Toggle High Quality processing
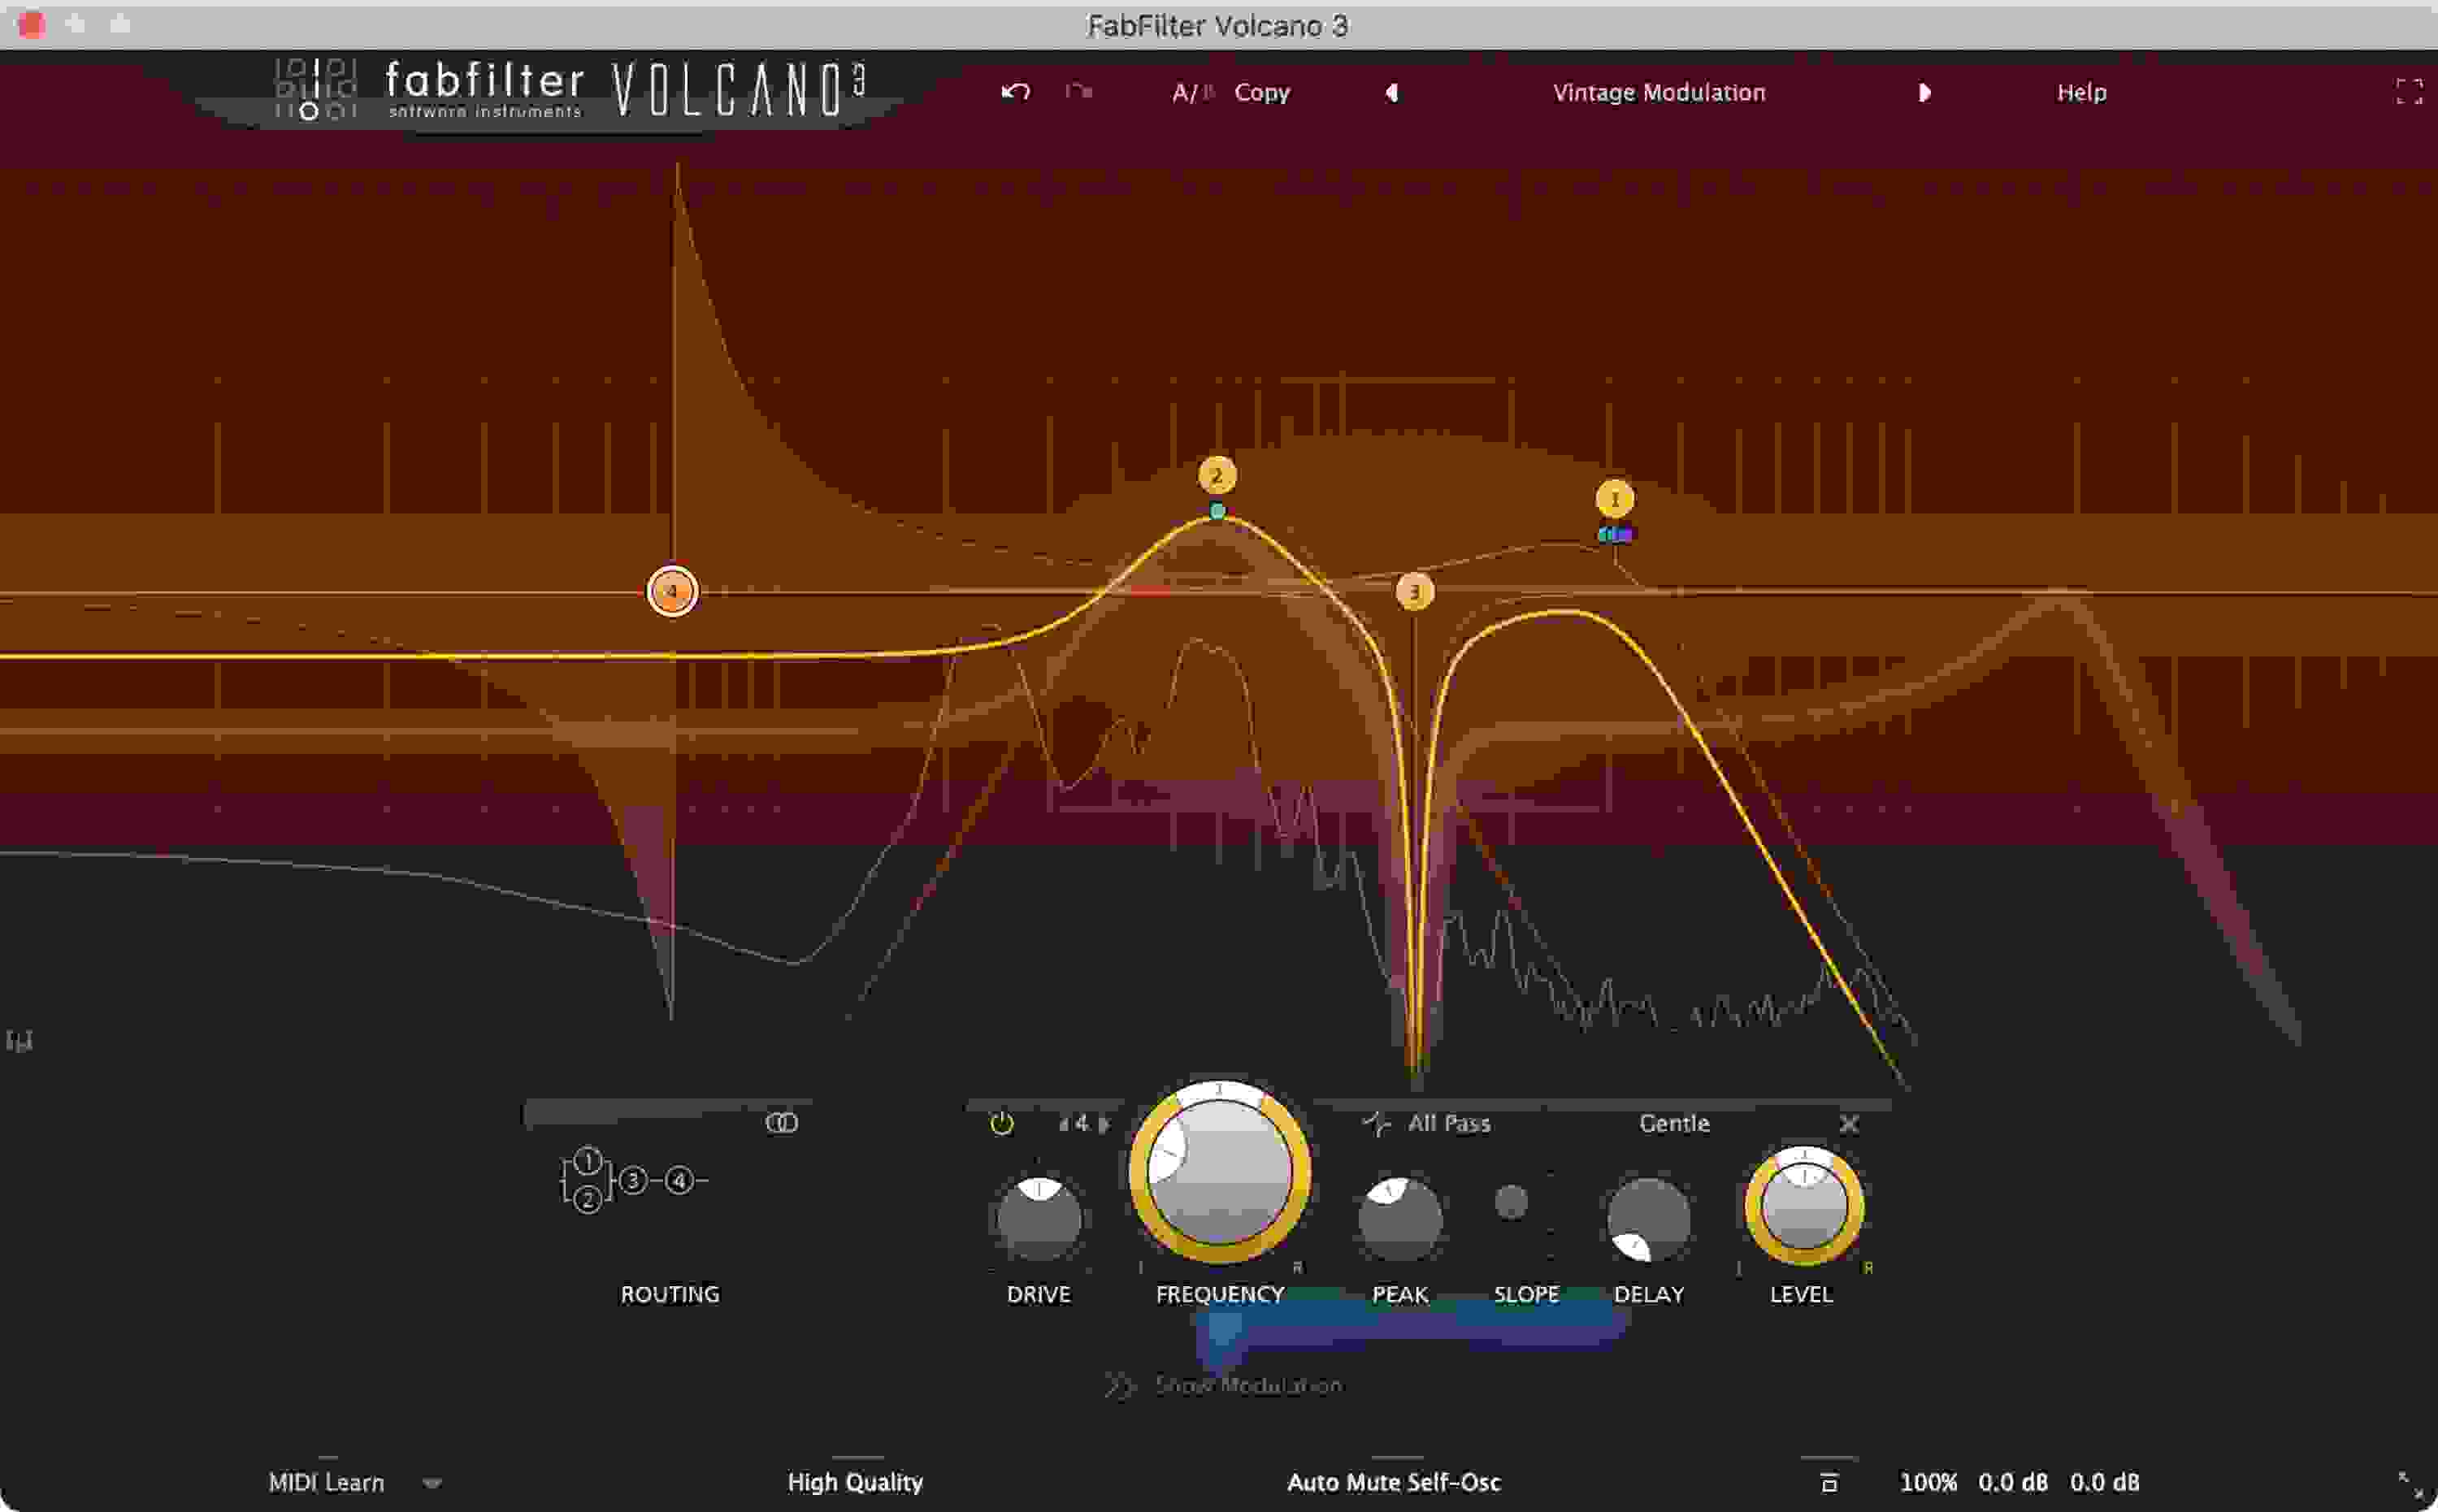 pos(855,1482)
